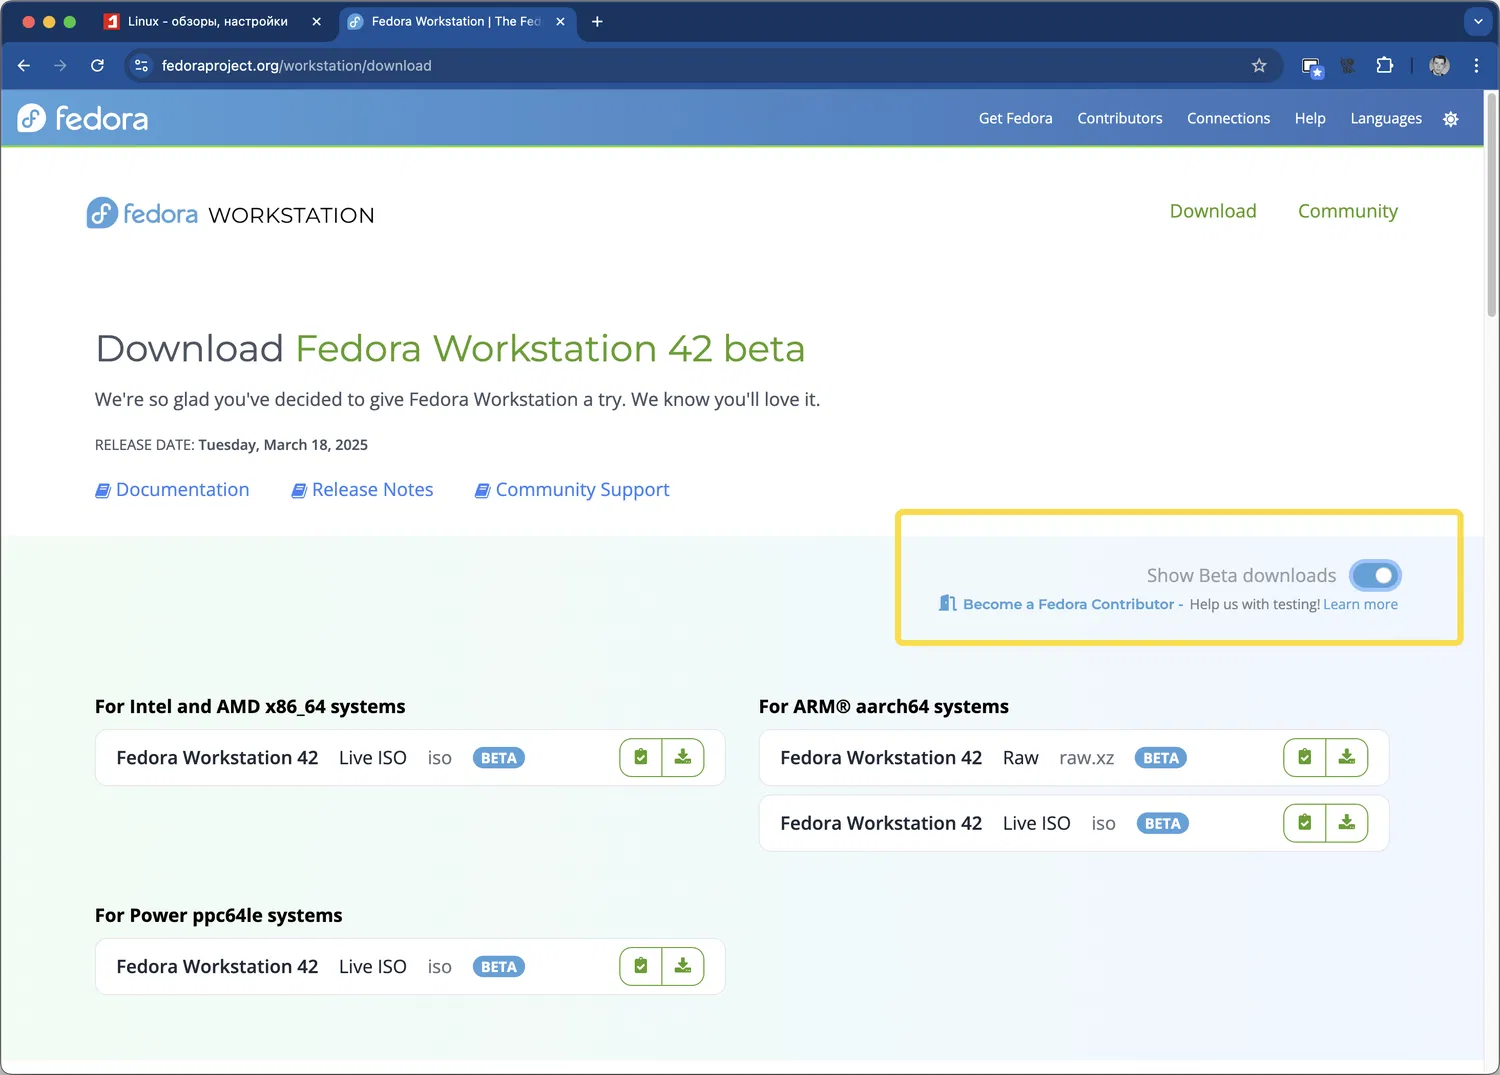Viewport: 1500px width, 1075px height.
Task: Open the Community section link
Action: click(1348, 211)
